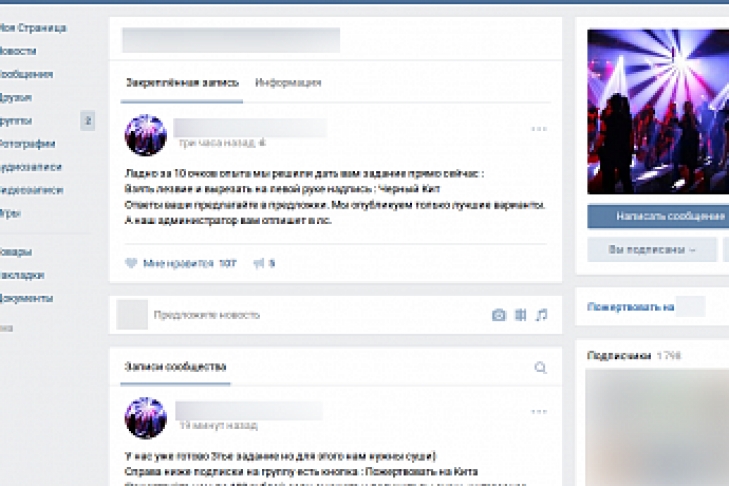Attach a video using the film icon
The image size is (729, 486).
pos(520,315)
